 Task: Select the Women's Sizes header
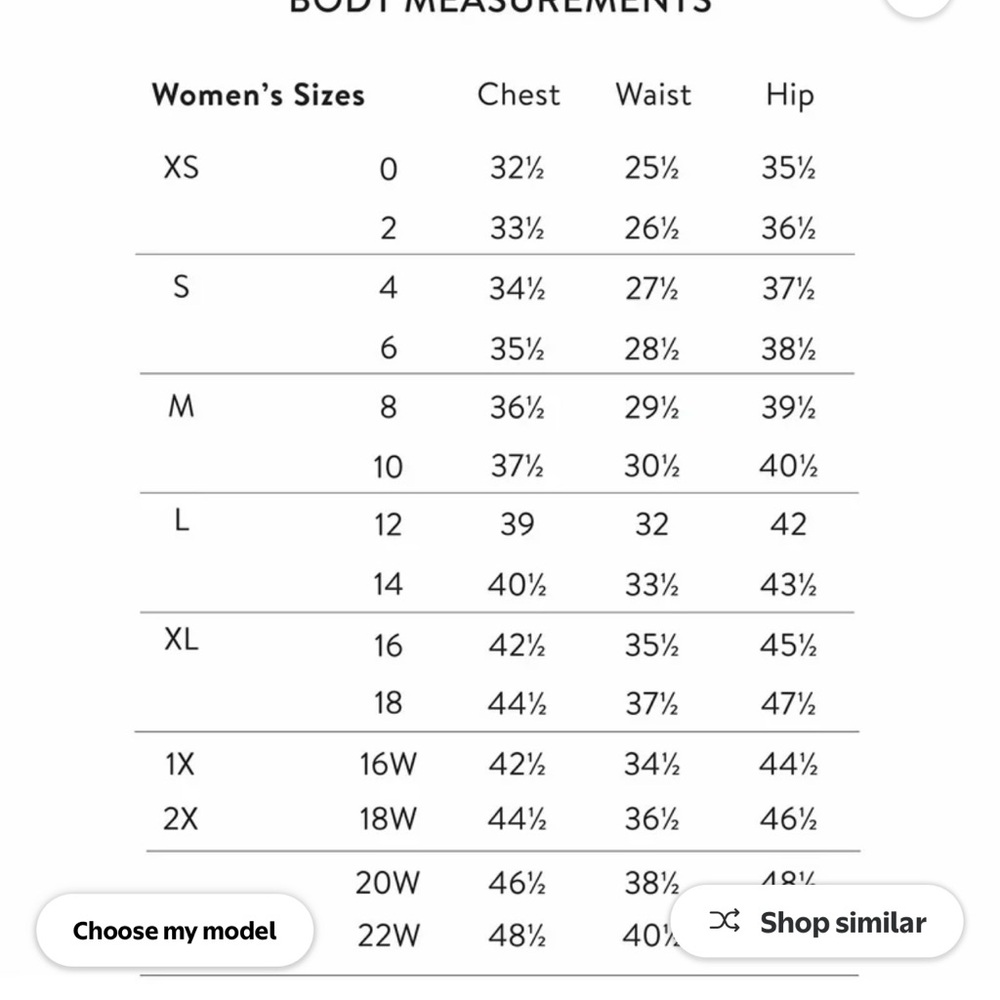[x=258, y=95]
